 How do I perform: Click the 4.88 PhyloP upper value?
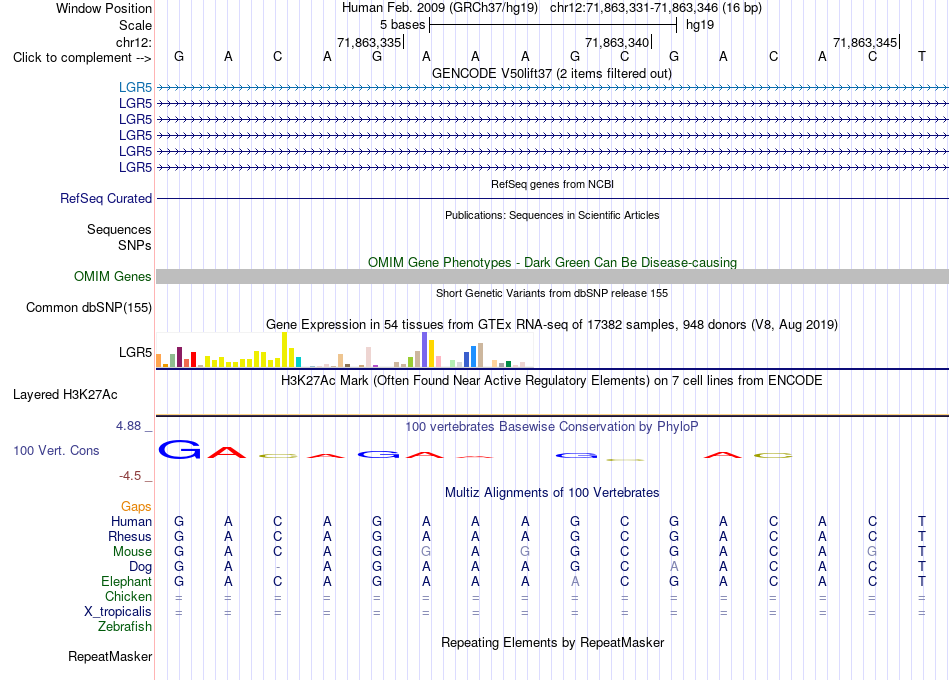(x=128, y=426)
